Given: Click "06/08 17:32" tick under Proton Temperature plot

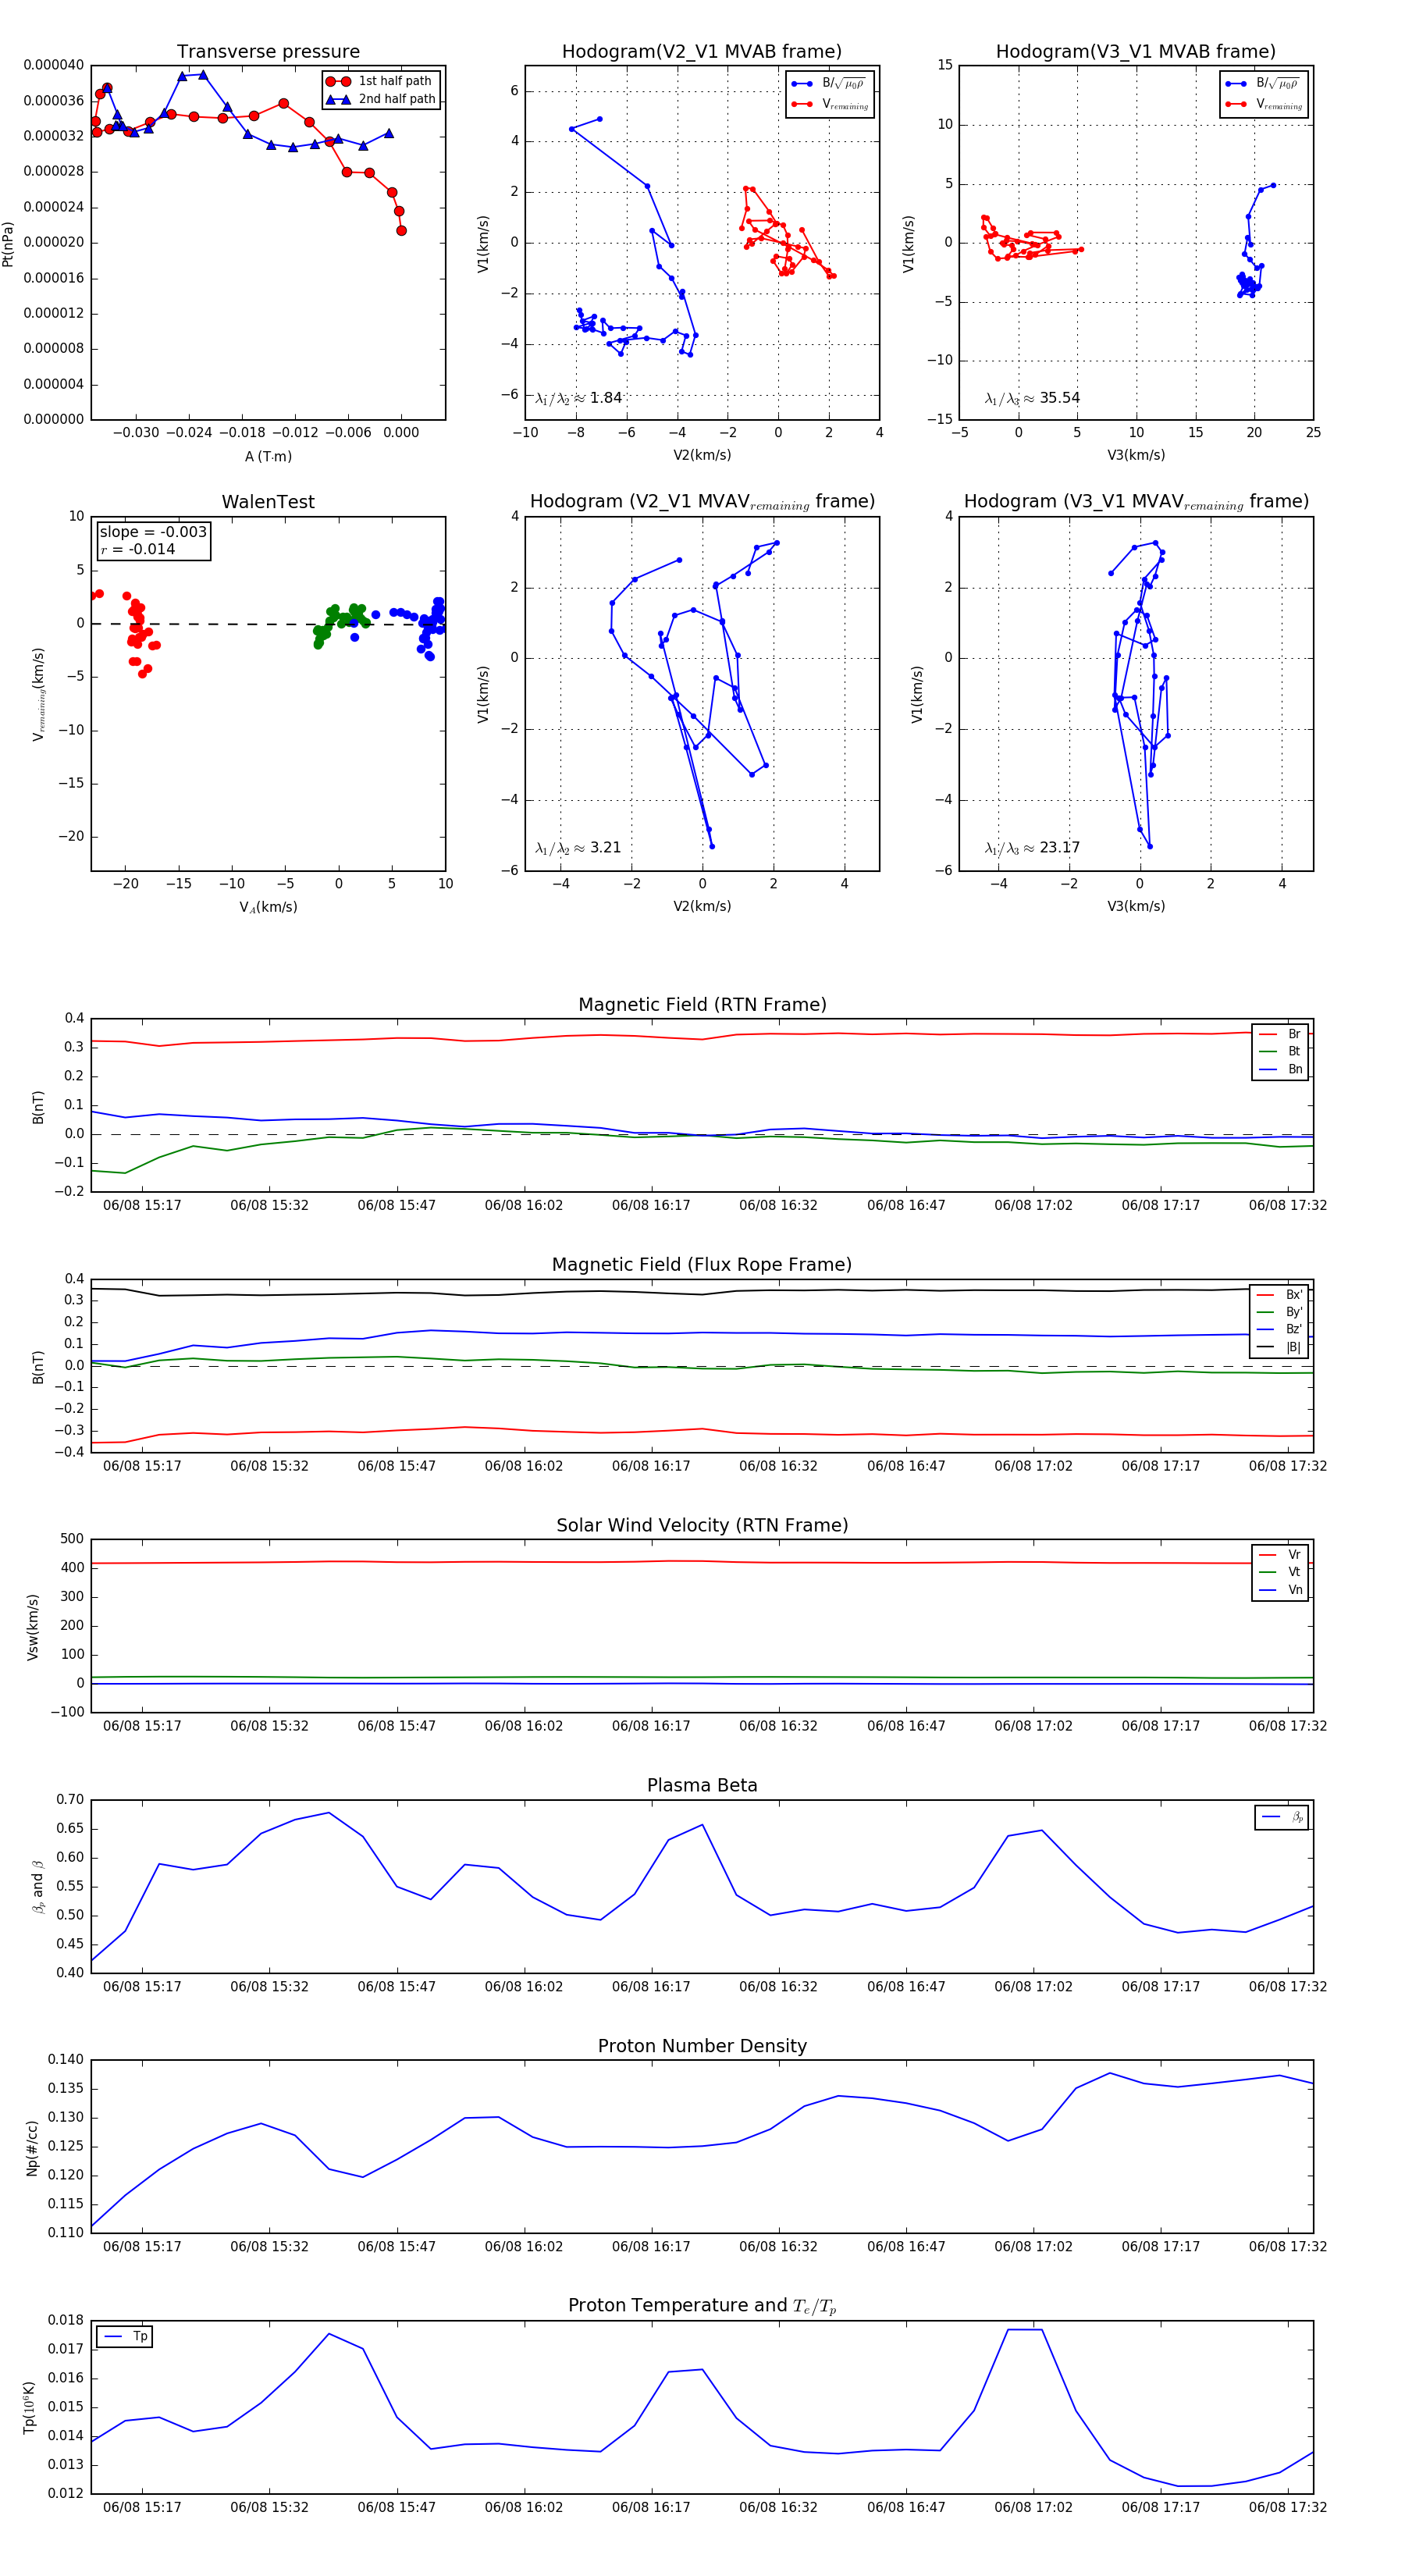Looking at the screenshot, I should coord(1288,2507).
